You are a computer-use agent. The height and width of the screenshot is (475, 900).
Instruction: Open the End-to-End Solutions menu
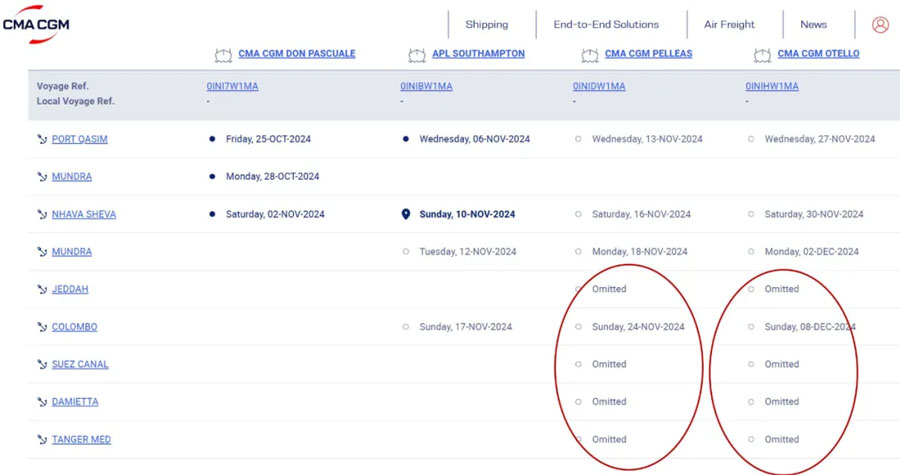[x=606, y=25]
